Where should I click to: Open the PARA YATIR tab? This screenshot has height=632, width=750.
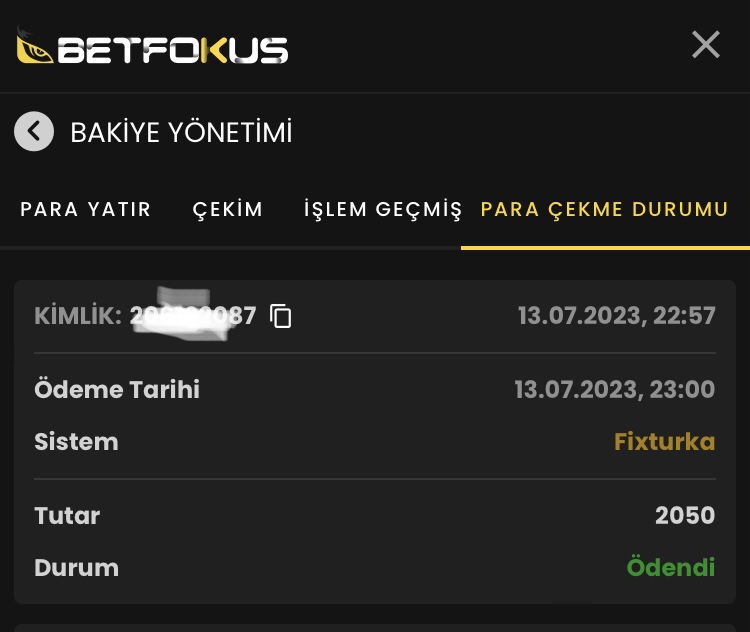tap(86, 210)
